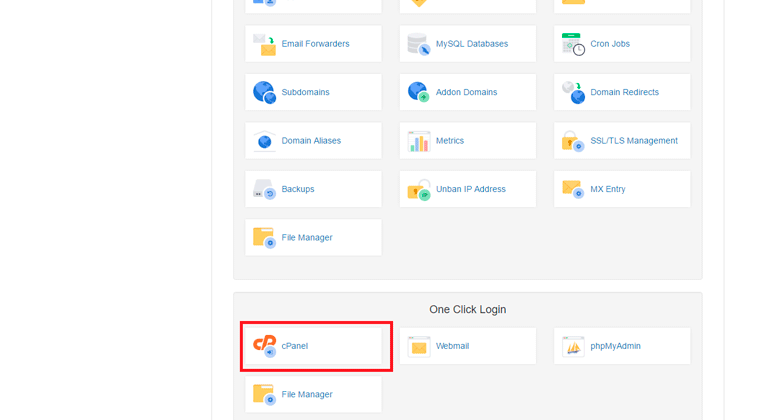The image size is (764, 420).
Task: Select the SSL/TLS Management link
Action: tap(634, 141)
